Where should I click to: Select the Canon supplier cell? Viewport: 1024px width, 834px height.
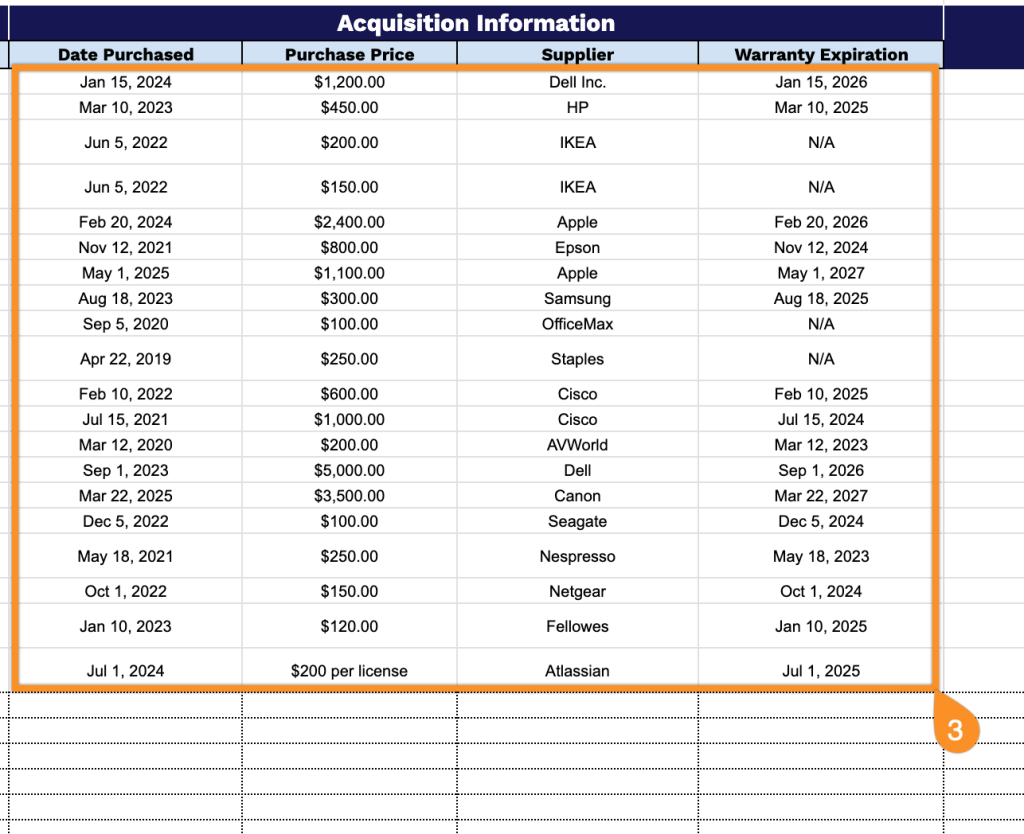tap(577, 496)
